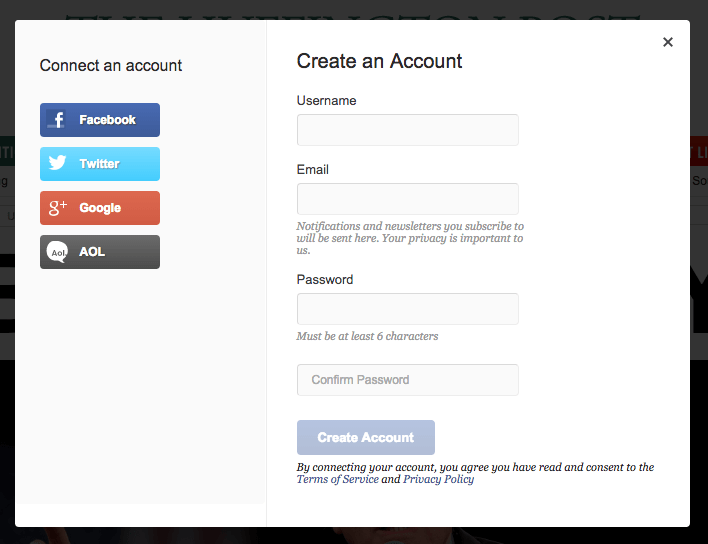Focus the Username input field
The image size is (708, 544).
coord(407,130)
